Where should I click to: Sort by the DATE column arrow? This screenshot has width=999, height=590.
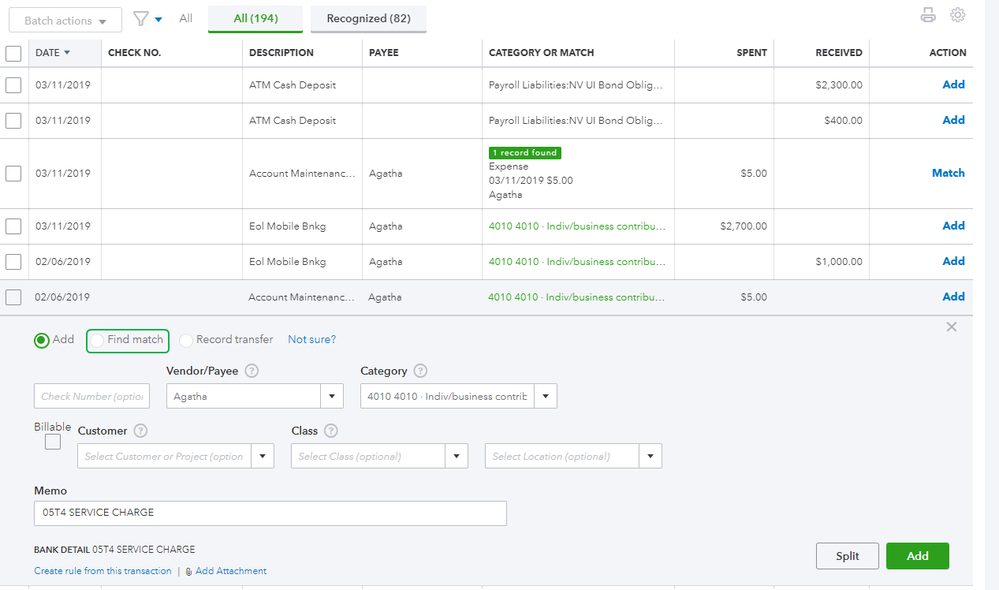[x=67, y=53]
